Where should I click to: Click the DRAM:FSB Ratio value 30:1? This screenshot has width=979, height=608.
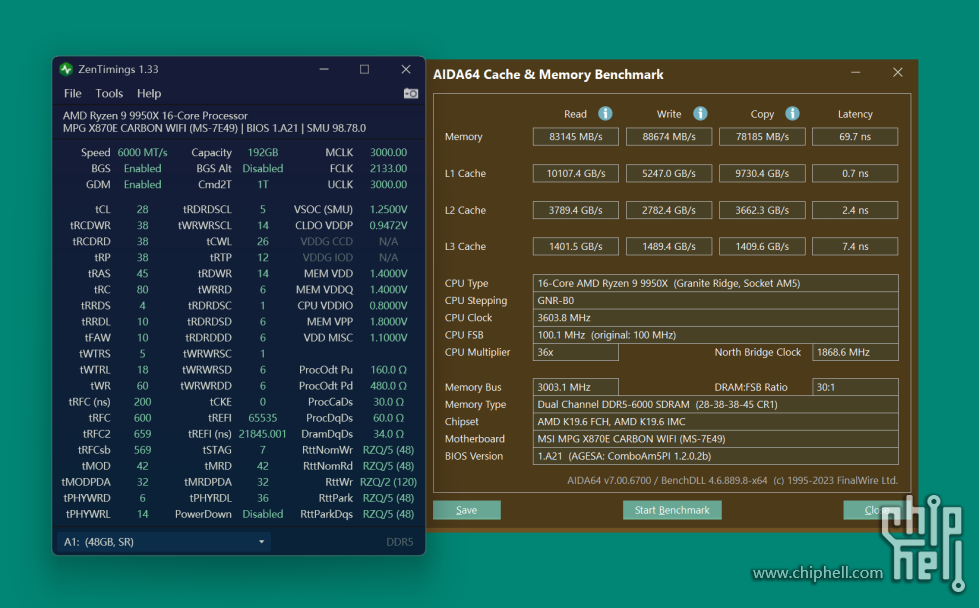pos(855,387)
